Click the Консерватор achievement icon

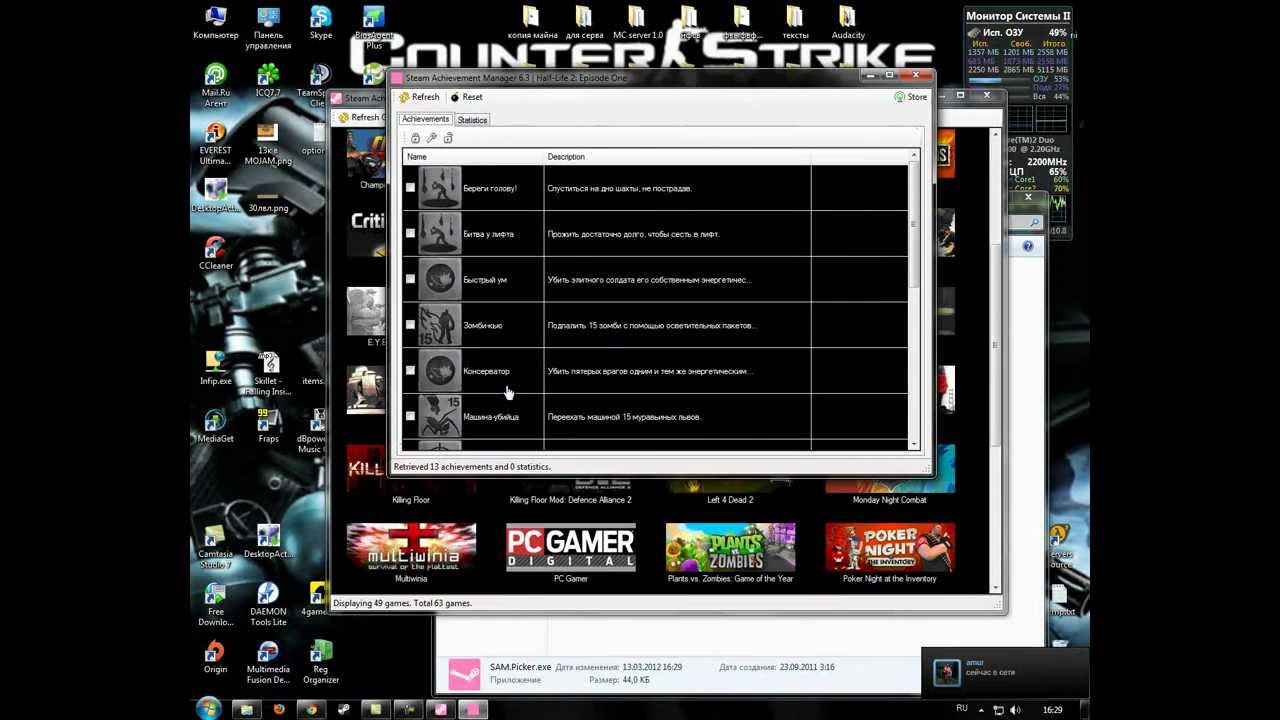pyautogui.click(x=439, y=371)
